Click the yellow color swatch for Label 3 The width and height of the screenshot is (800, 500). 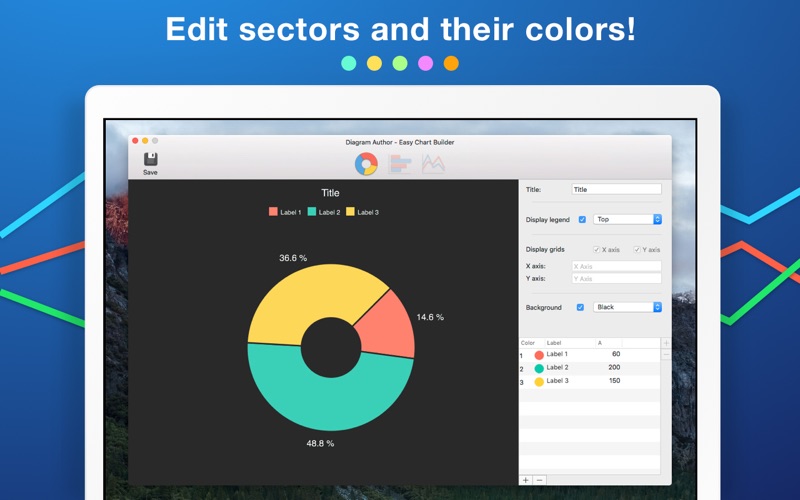coord(539,382)
